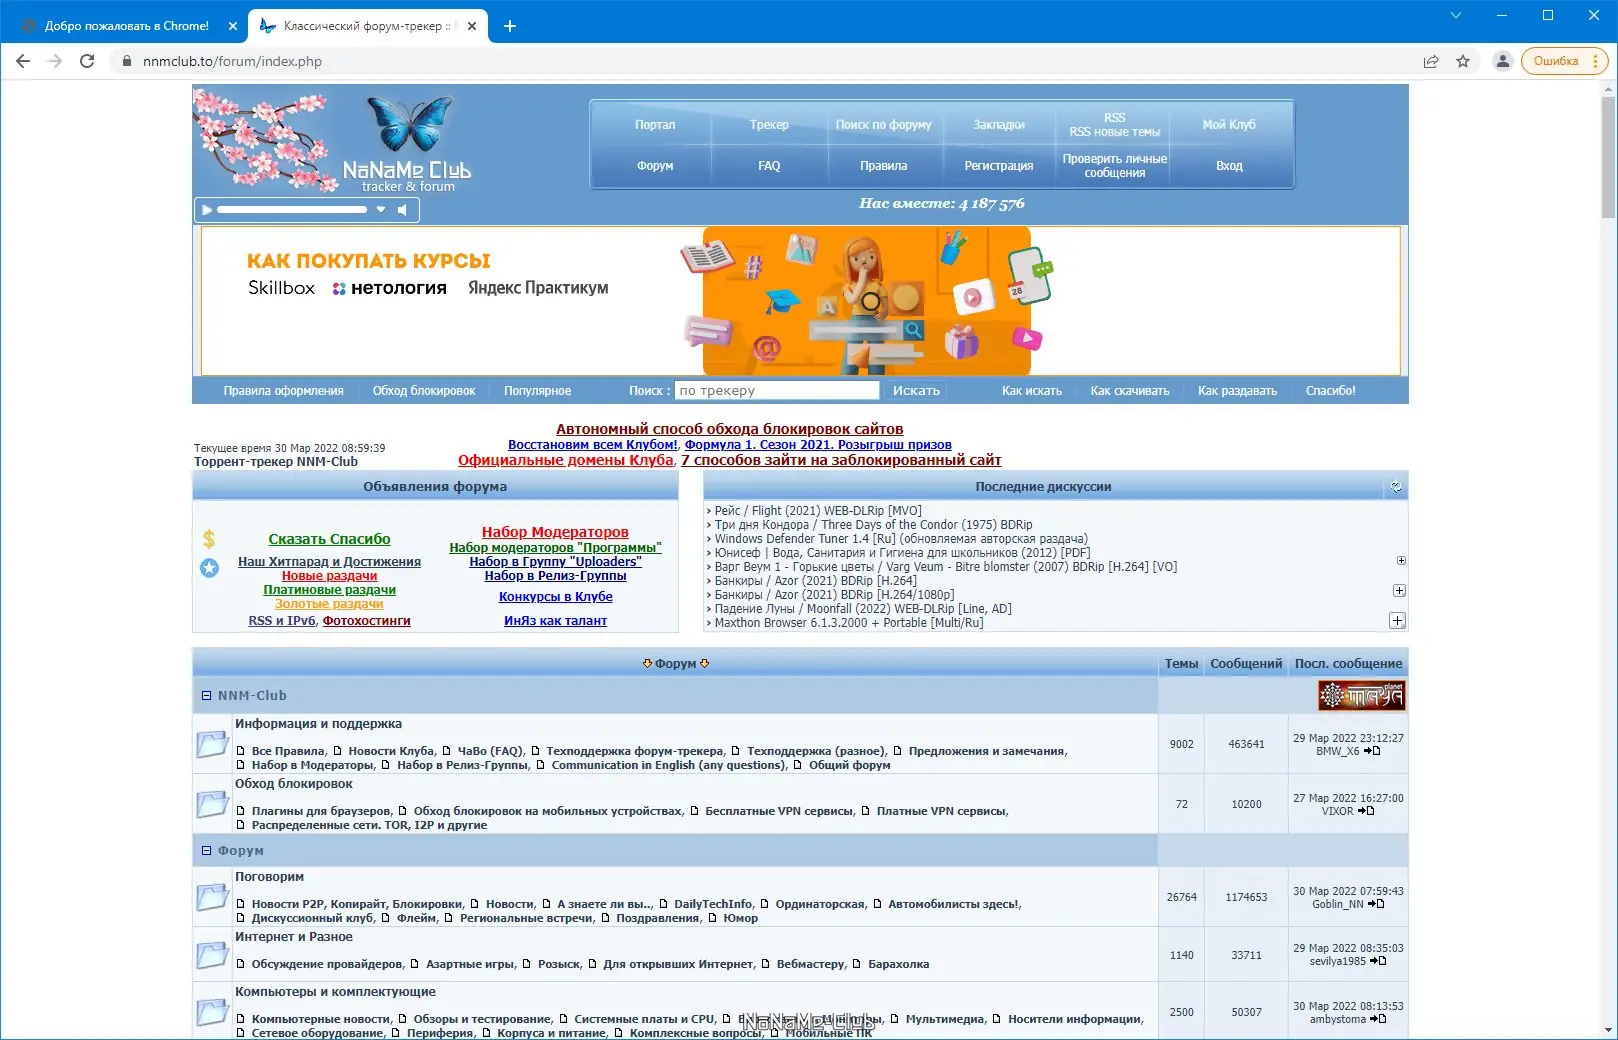Viewport: 1618px width, 1040px height.
Task: Click the folder icon for Поговорим
Action: (x=212, y=897)
